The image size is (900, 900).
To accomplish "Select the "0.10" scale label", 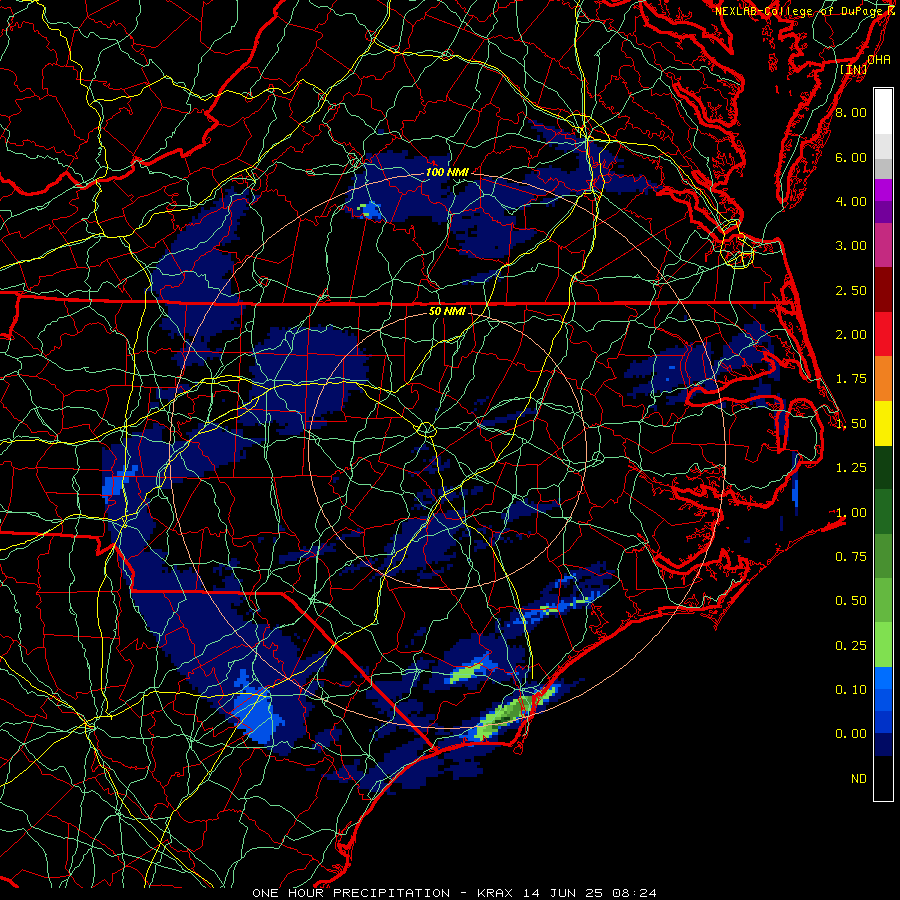I will click(851, 690).
